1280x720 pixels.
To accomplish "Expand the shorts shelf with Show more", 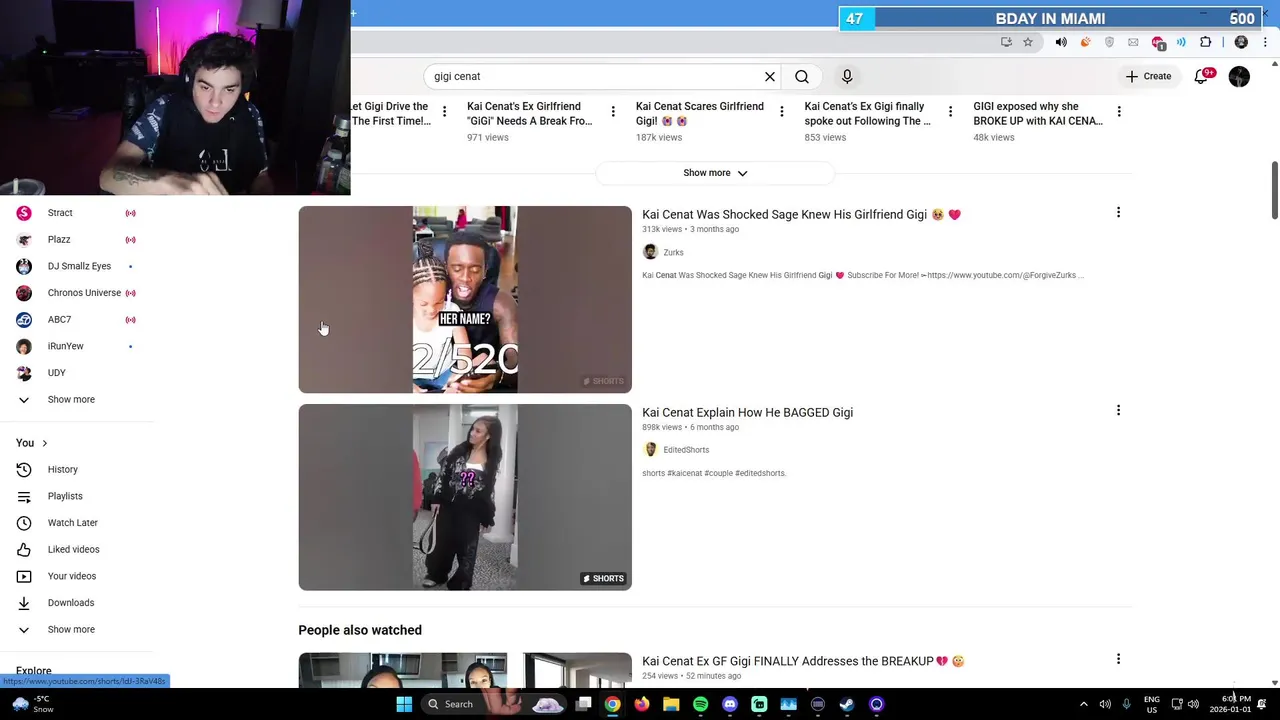I will [715, 173].
